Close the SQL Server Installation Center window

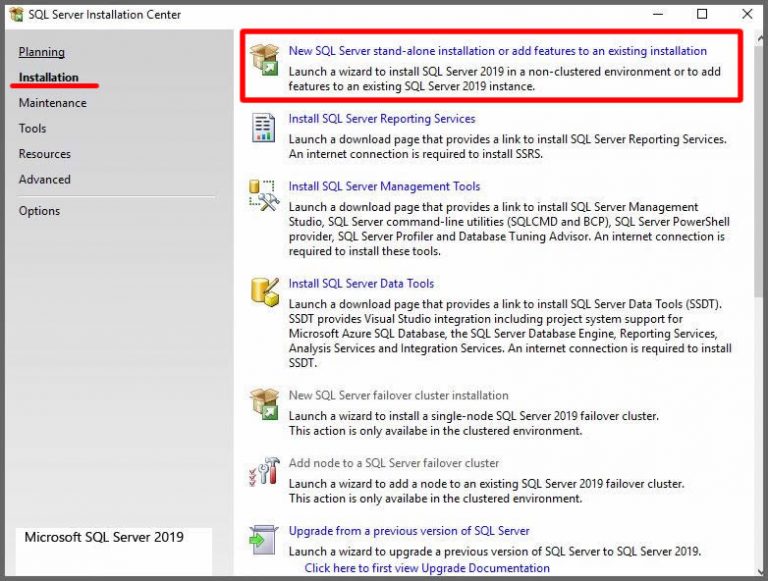point(747,14)
